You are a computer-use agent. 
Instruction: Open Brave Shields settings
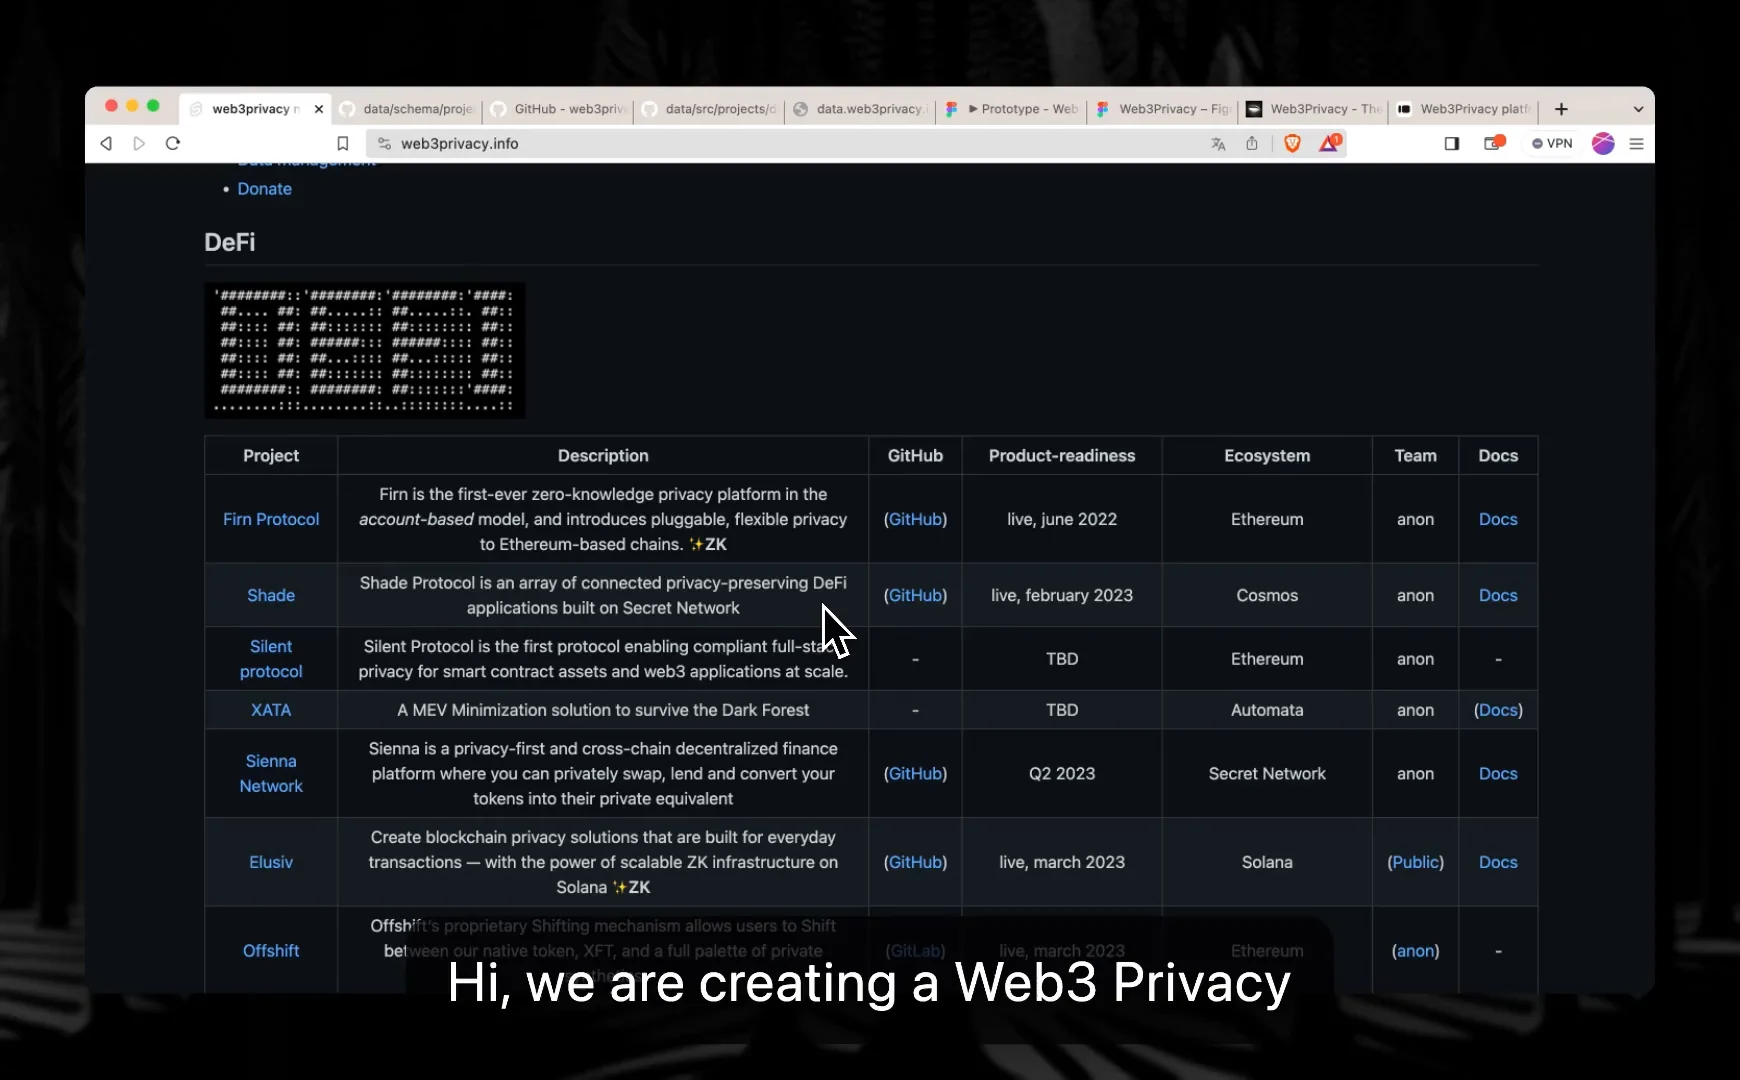tap(1292, 143)
